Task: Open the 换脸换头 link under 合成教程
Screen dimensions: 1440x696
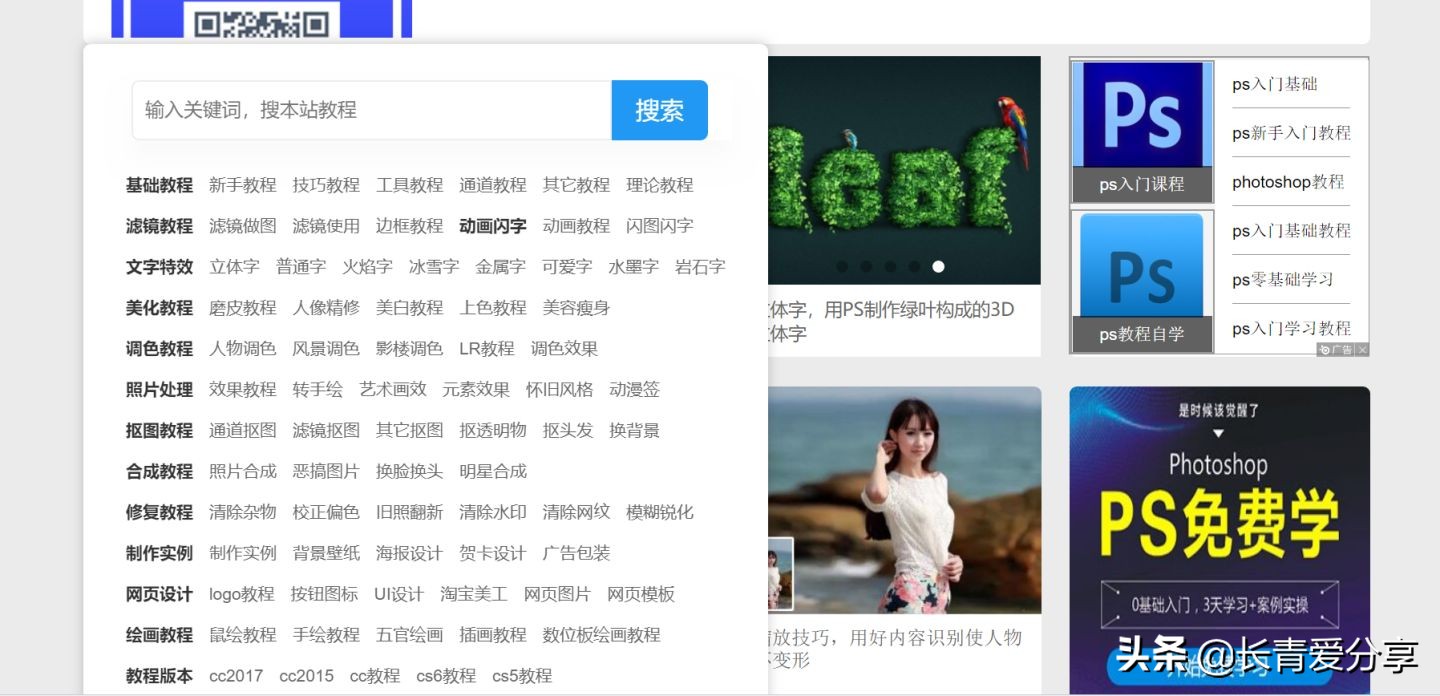Action: (x=409, y=470)
